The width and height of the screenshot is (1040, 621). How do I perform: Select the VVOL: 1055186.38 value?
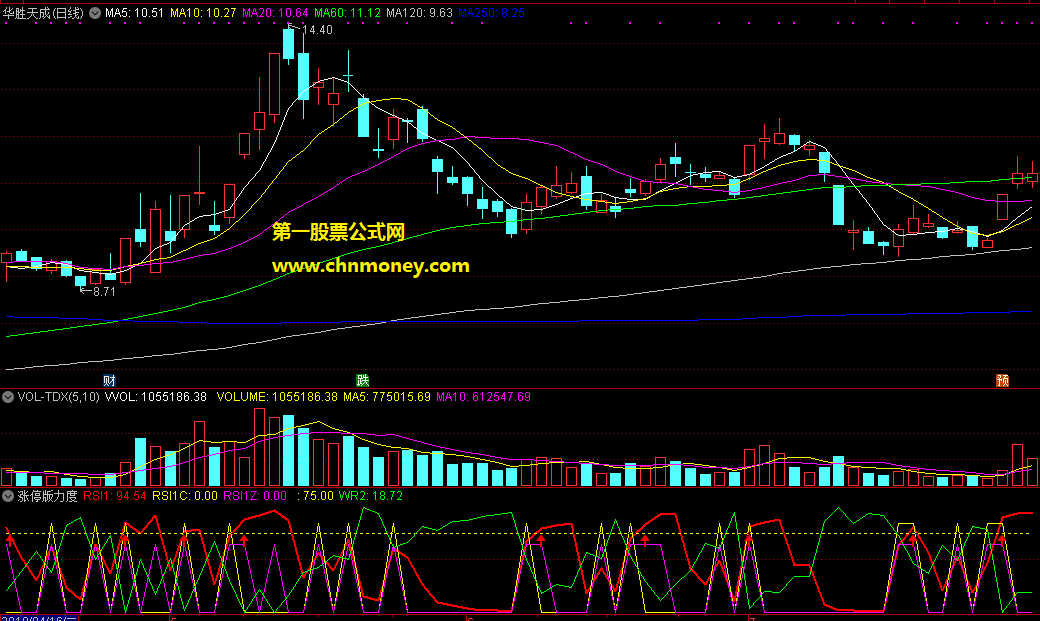tap(156, 397)
